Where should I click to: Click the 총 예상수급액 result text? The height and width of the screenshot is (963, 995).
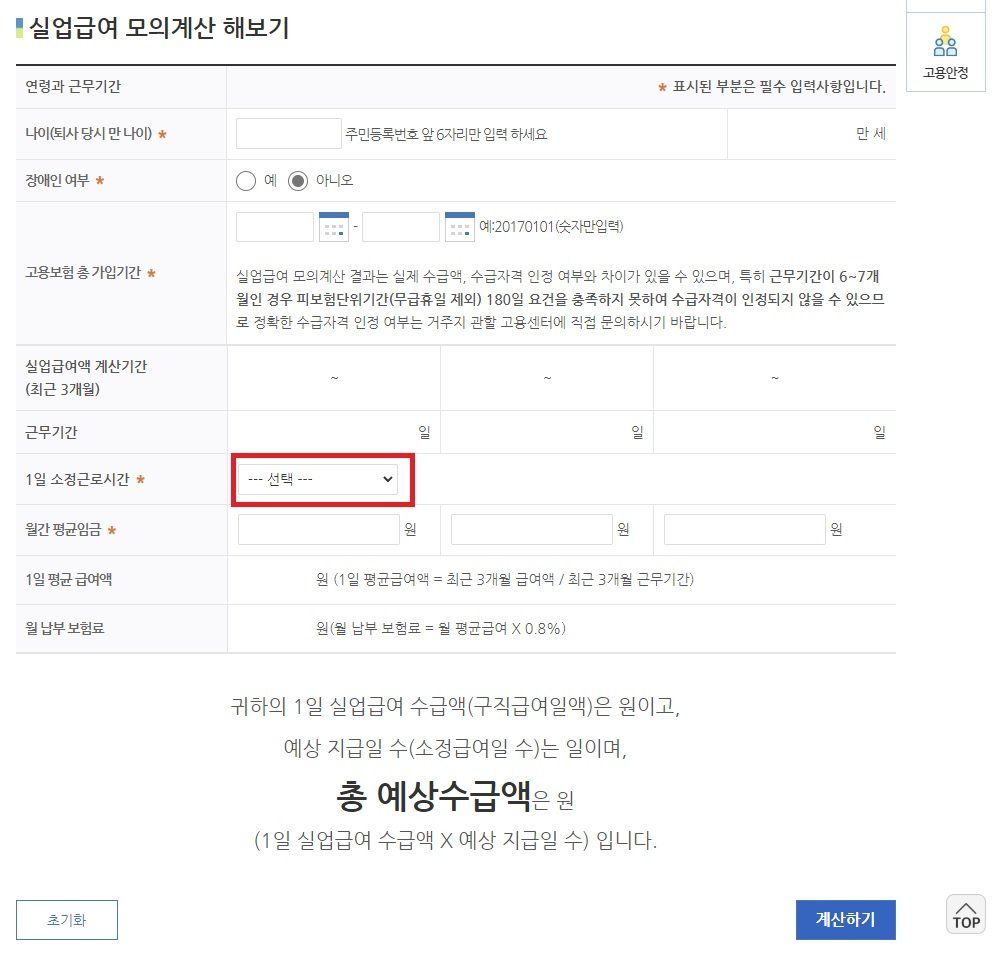tap(455, 797)
